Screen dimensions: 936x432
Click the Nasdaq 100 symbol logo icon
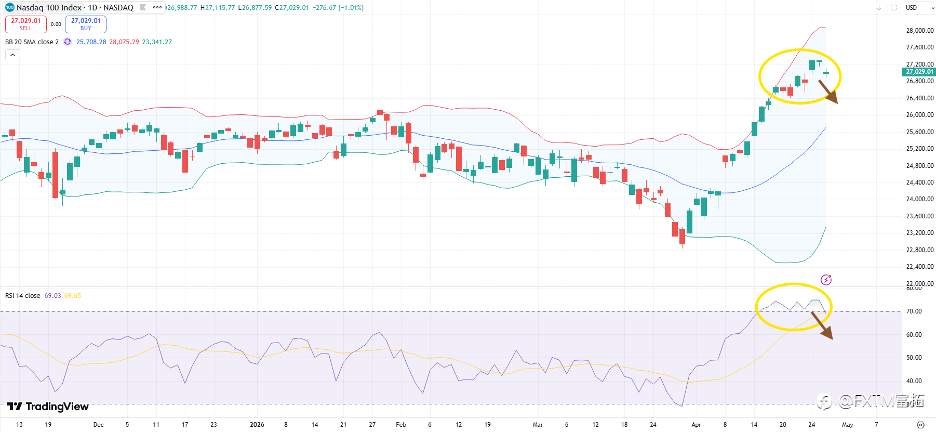(x=10, y=7)
